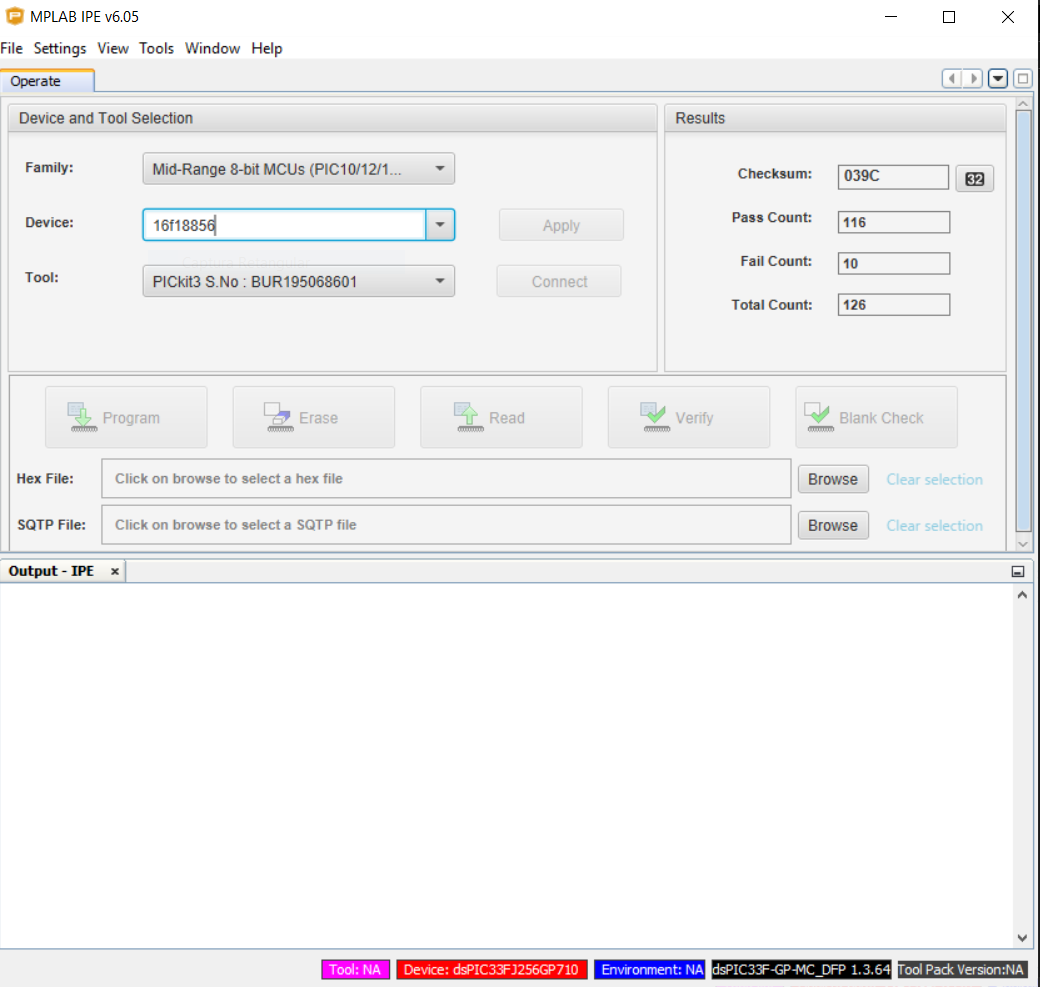Click into the Device text field
The image size is (1040, 987).
(x=284, y=225)
